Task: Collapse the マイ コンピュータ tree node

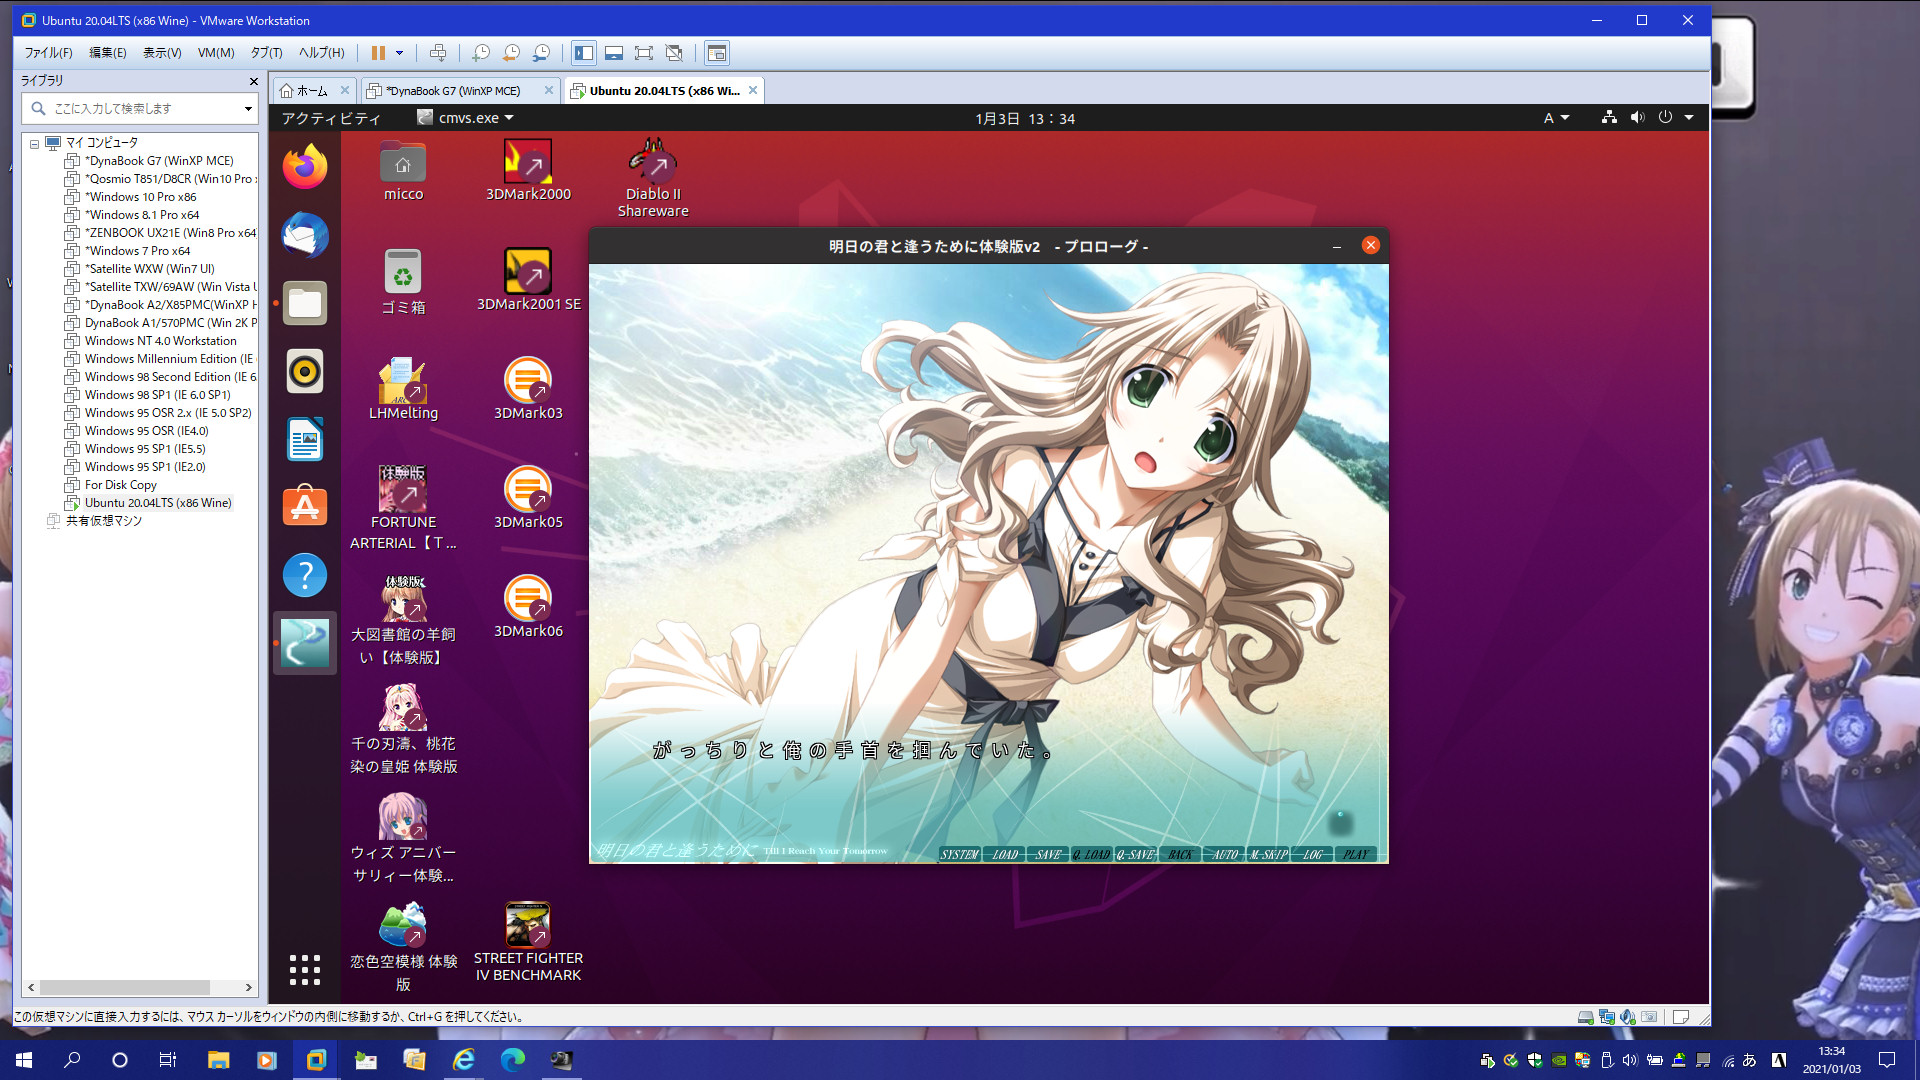Action: (x=34, y=143)
